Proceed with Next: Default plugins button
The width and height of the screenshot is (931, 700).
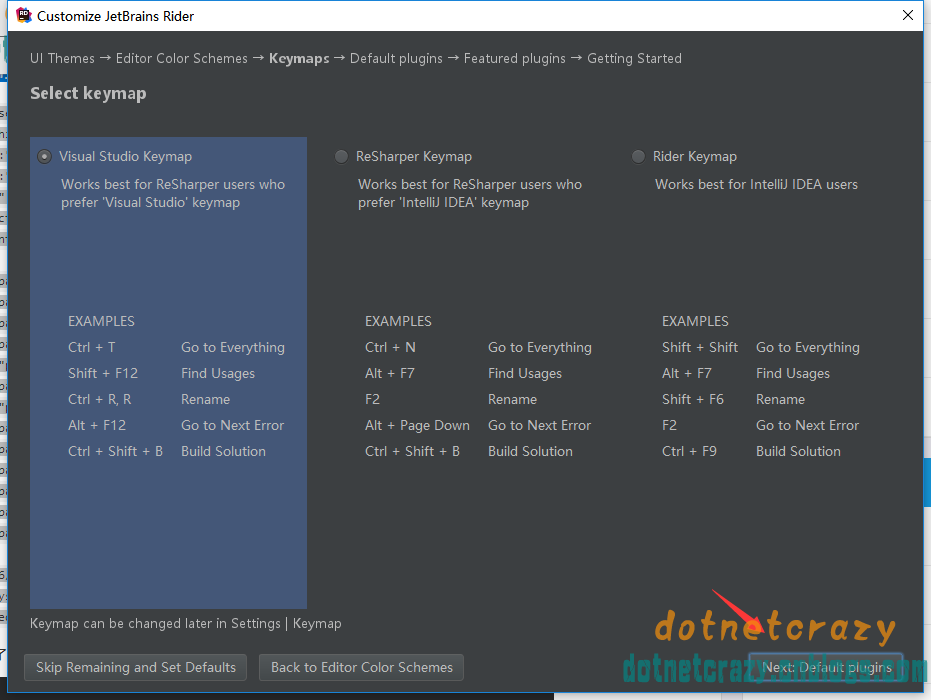pyautogui.click(x=826, y=667)
